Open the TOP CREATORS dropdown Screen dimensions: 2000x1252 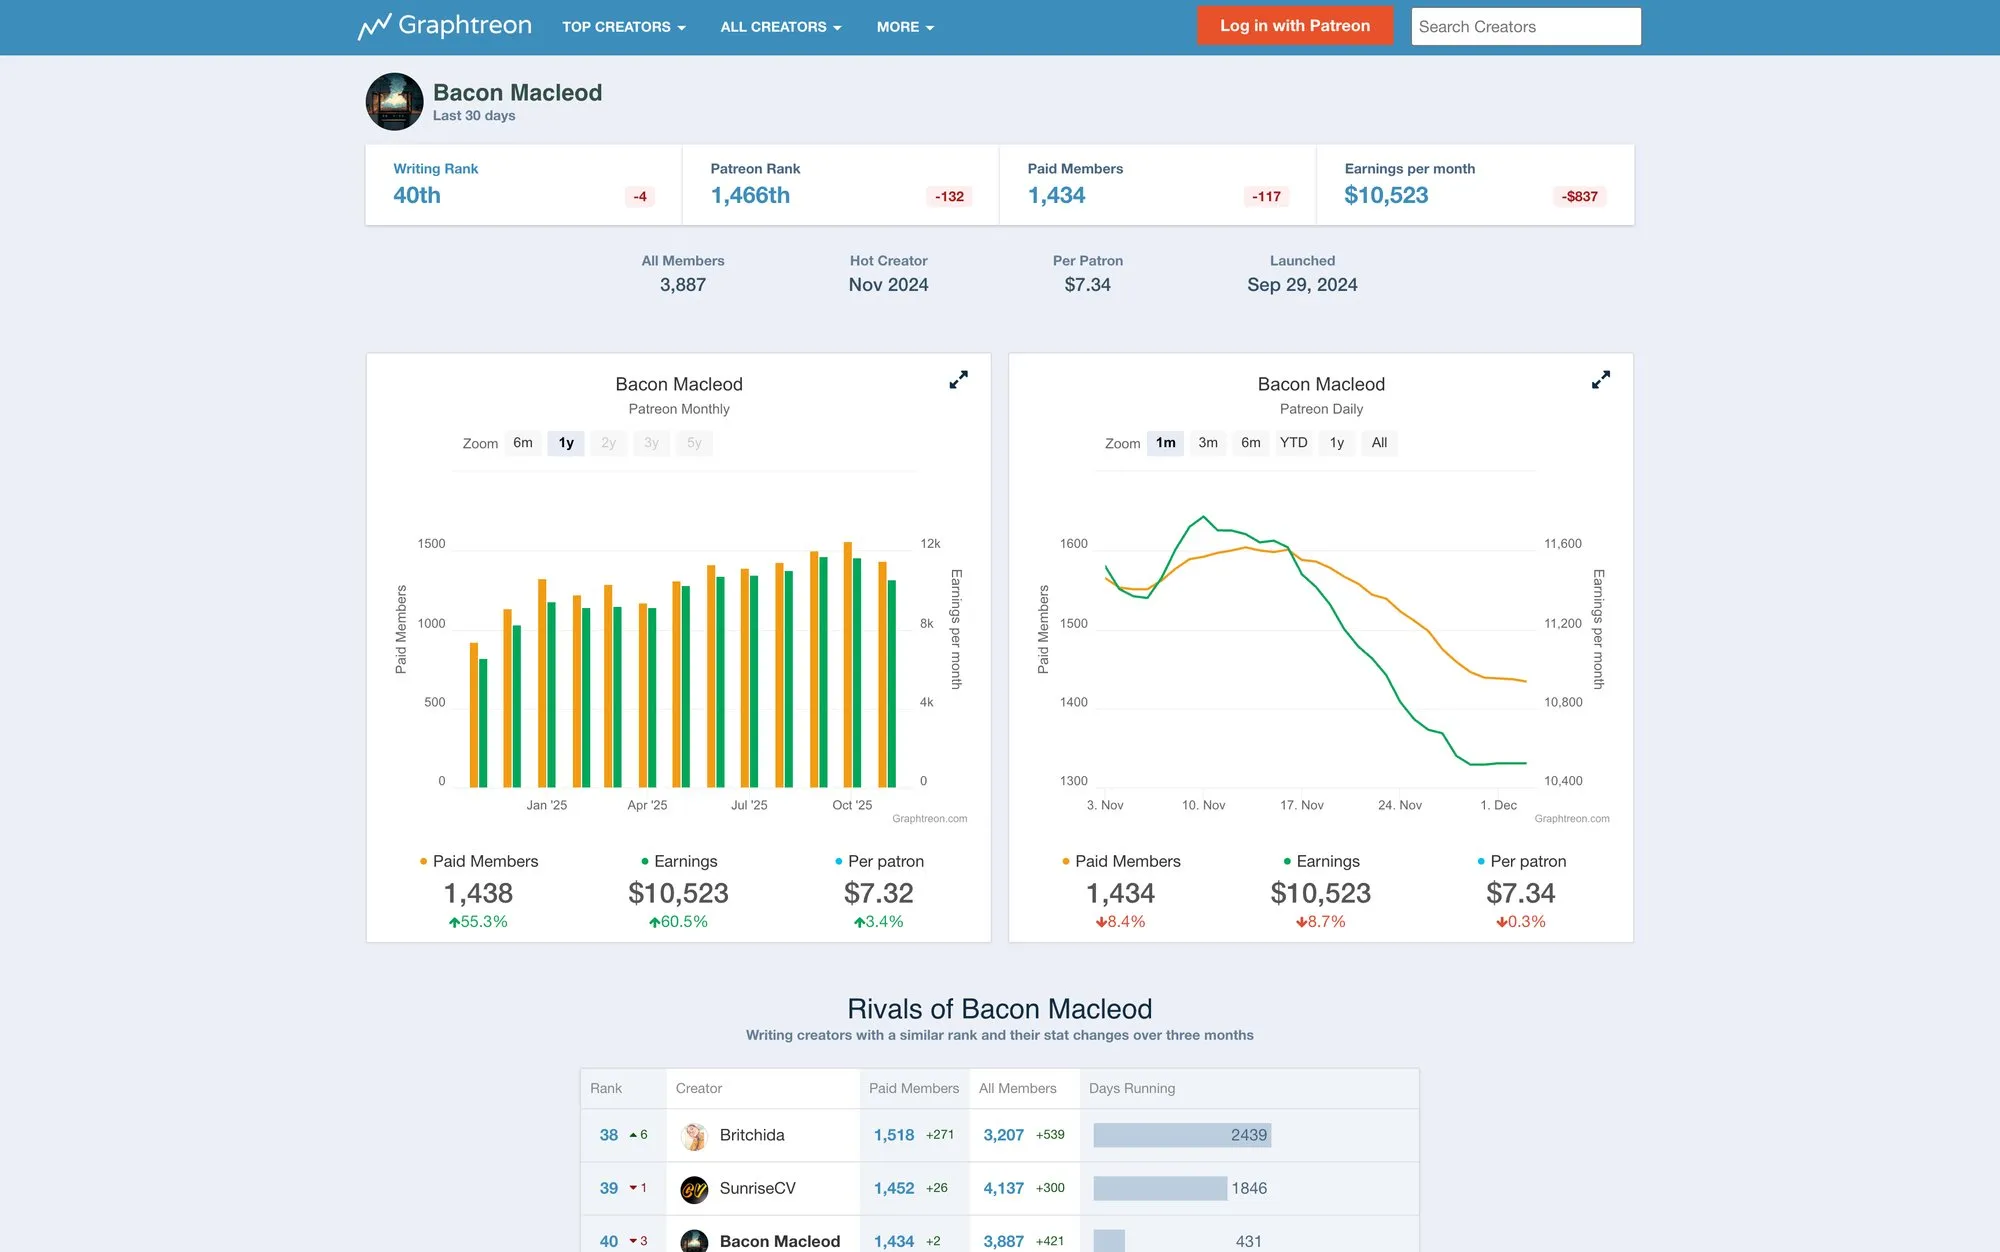(x=623, y=27)
